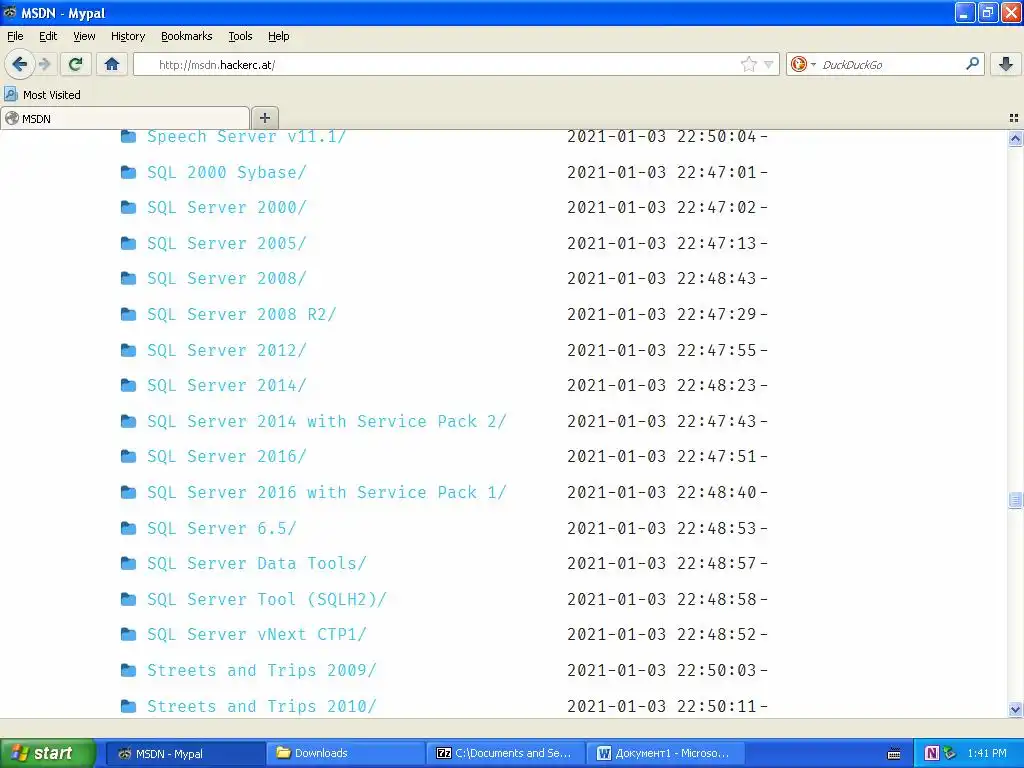Reload the page with the refresh icon
The width and height of the screenshot is (1024, 768).
[x=76, y=64]
